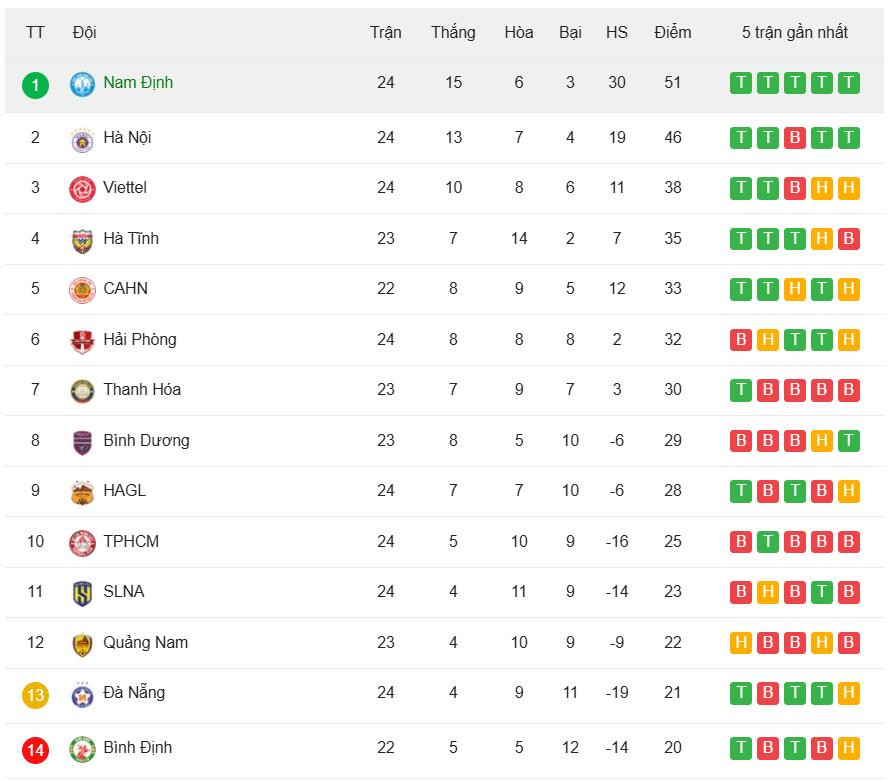
Task: Select the Điểm column header
Action: (673, 31)
